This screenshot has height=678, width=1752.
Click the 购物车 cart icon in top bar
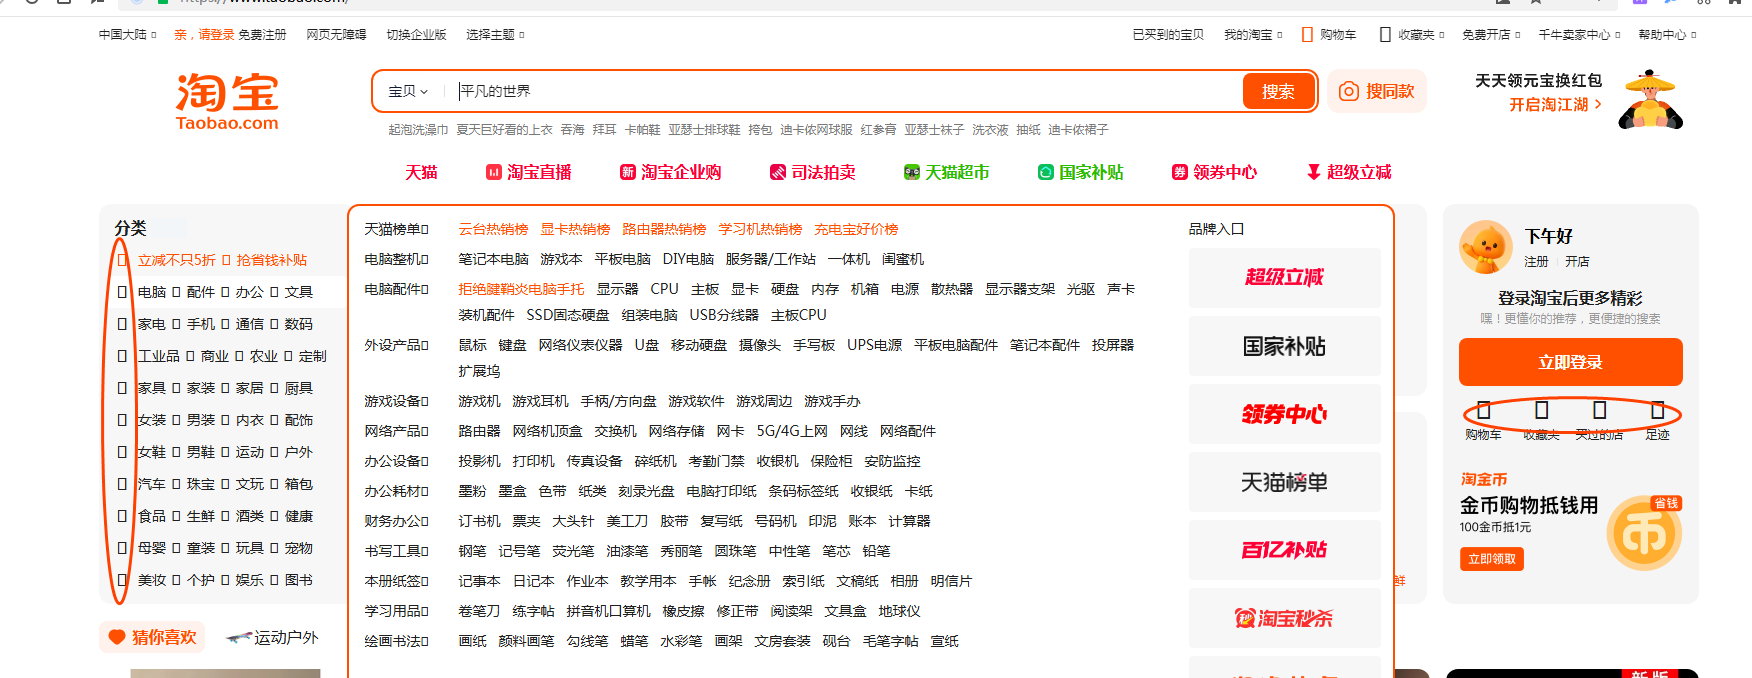click(x=1307, y=35)
